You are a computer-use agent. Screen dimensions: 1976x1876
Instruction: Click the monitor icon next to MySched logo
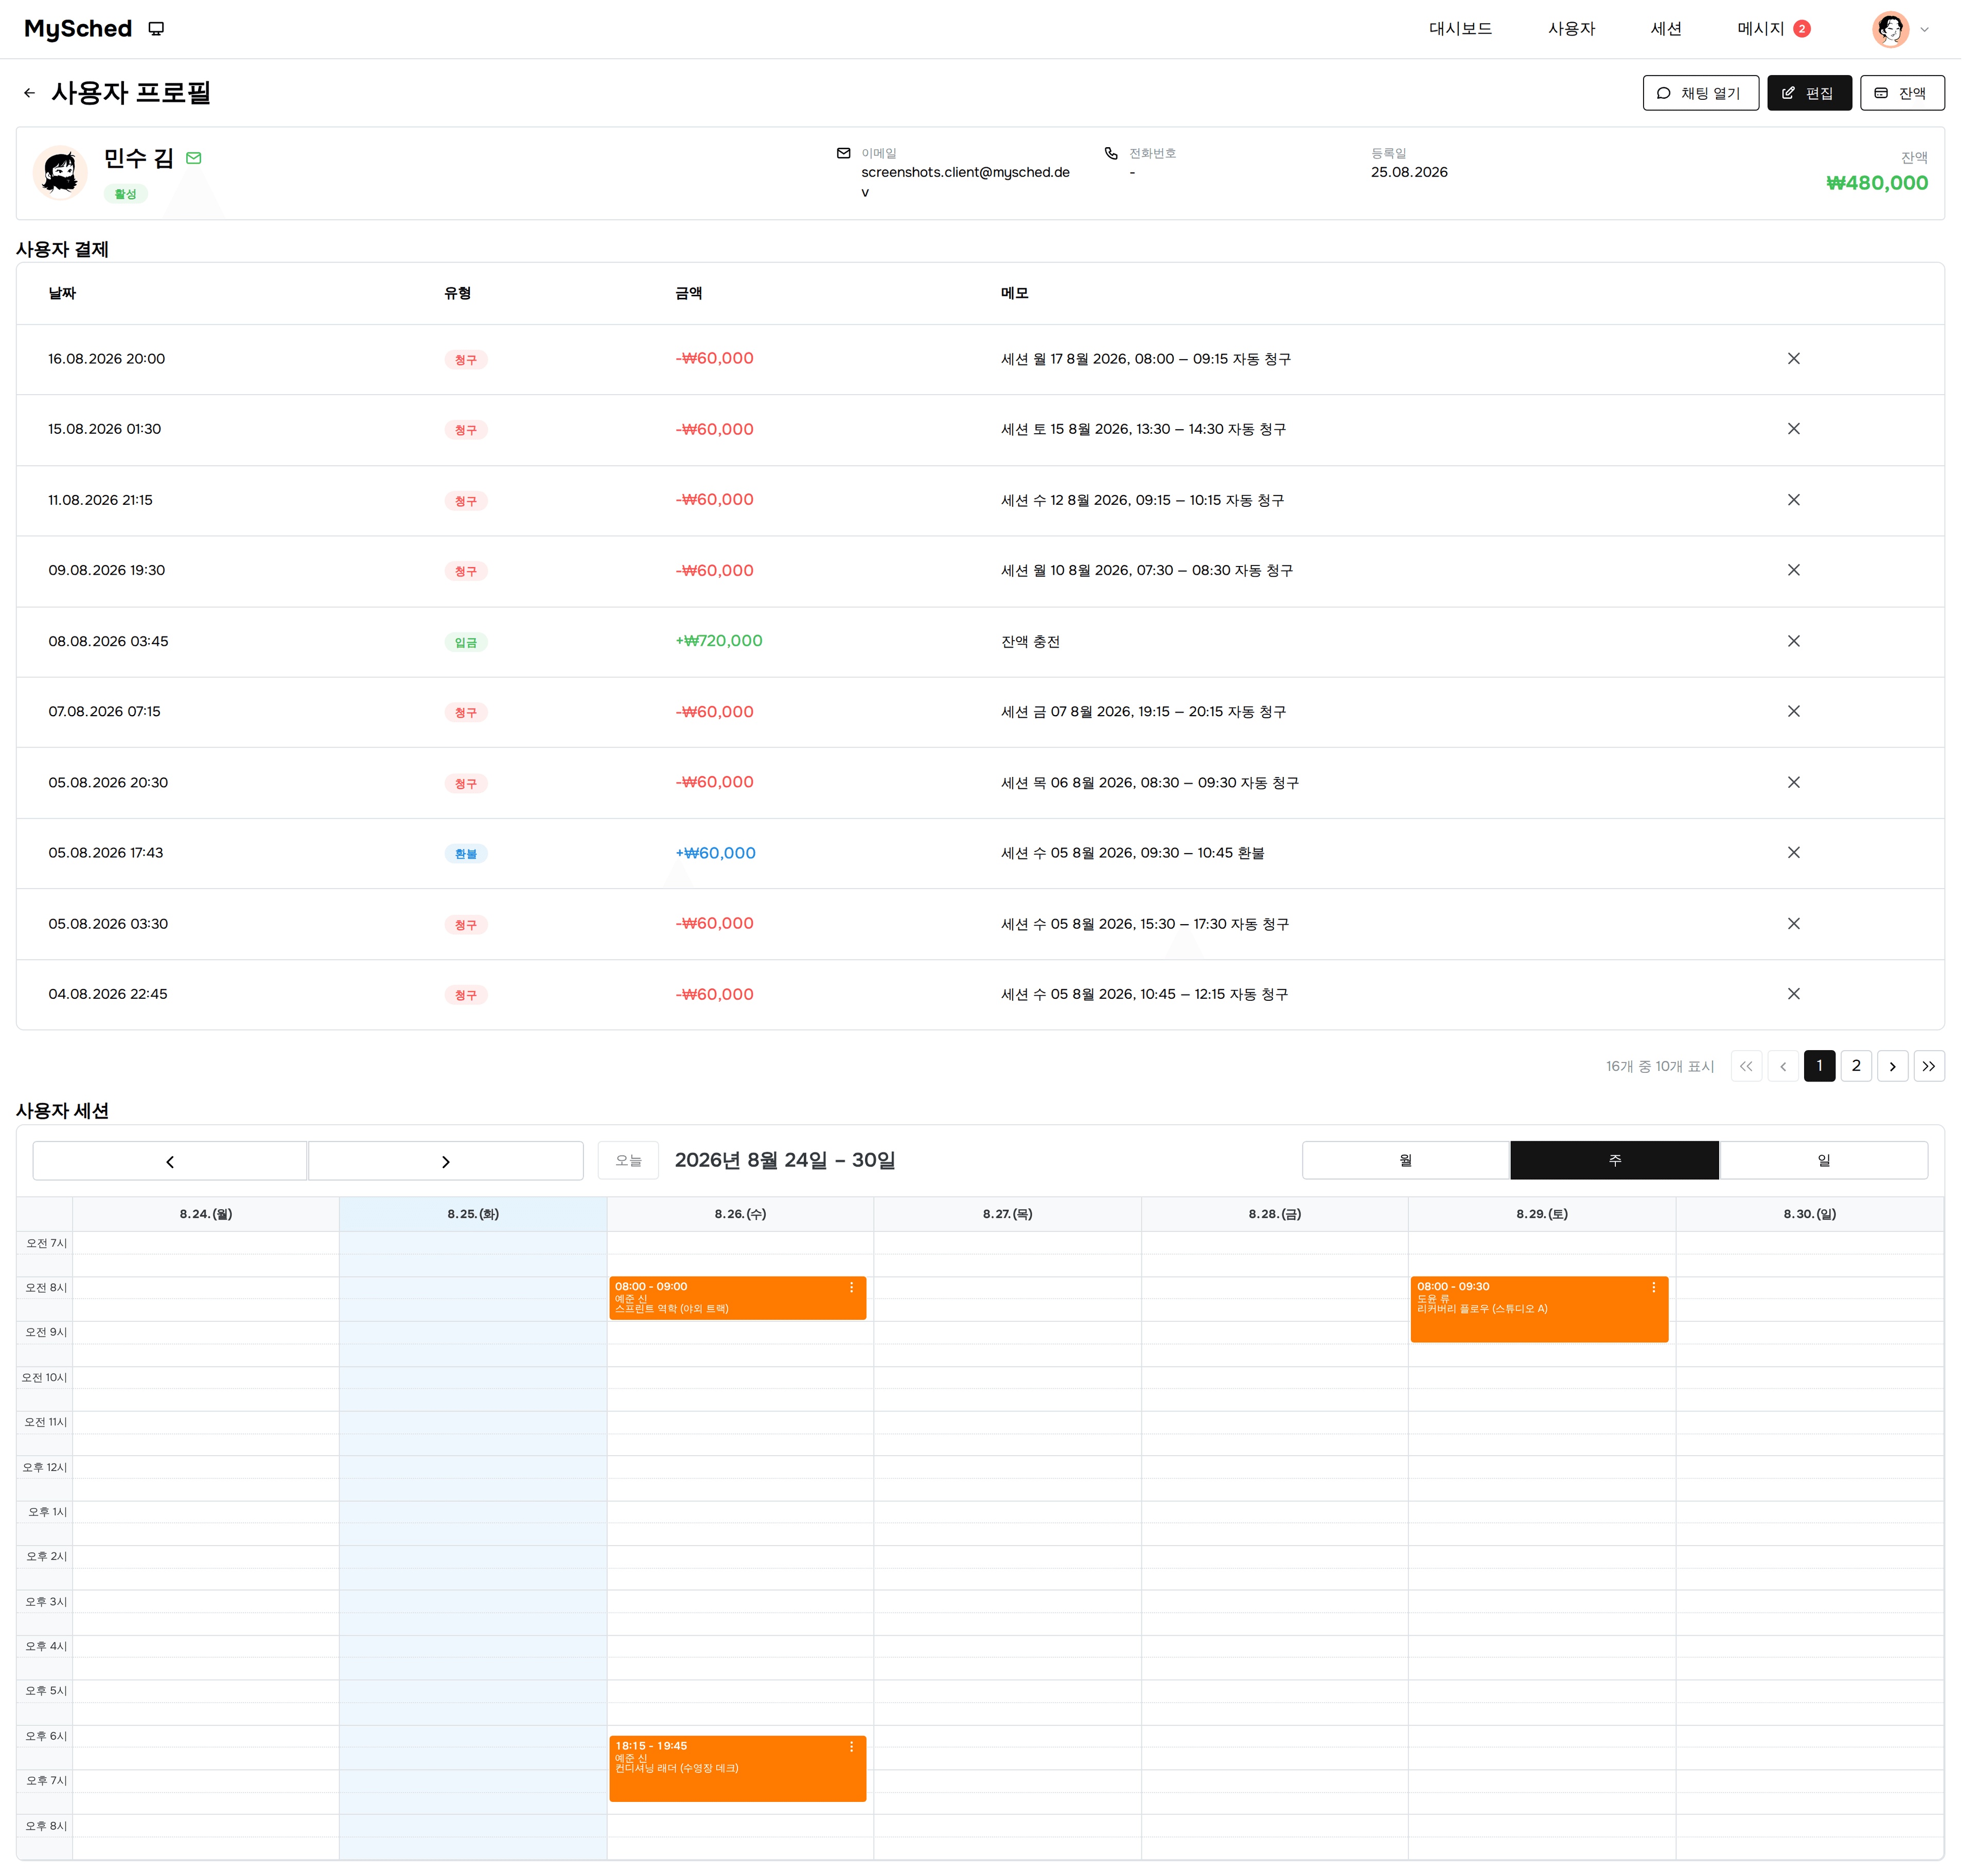[157, 29]
